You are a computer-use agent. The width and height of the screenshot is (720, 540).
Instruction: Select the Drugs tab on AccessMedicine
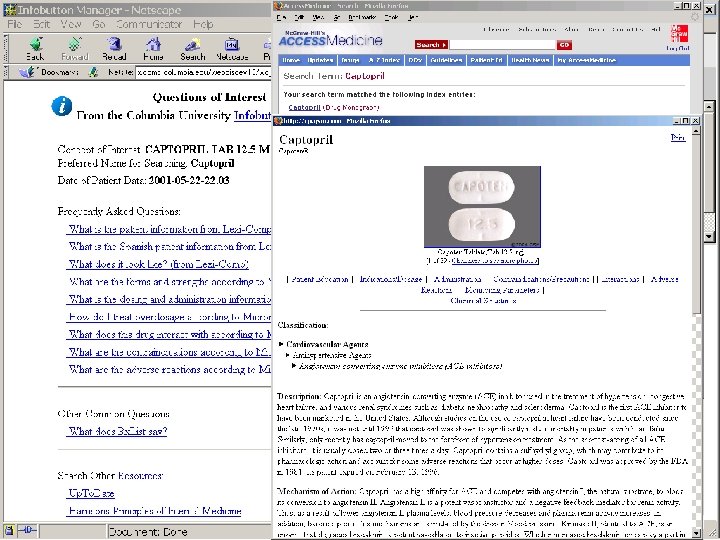click(350, 60)
